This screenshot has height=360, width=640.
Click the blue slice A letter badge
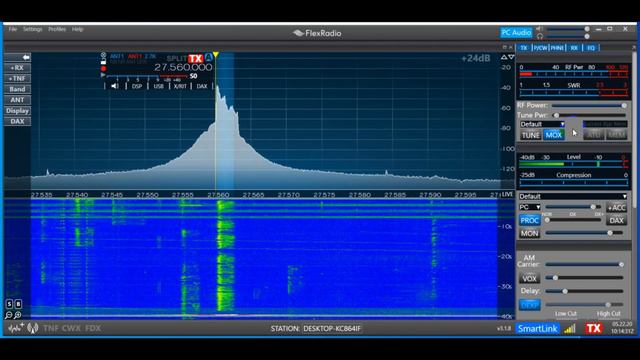click(x=209, y=57)
